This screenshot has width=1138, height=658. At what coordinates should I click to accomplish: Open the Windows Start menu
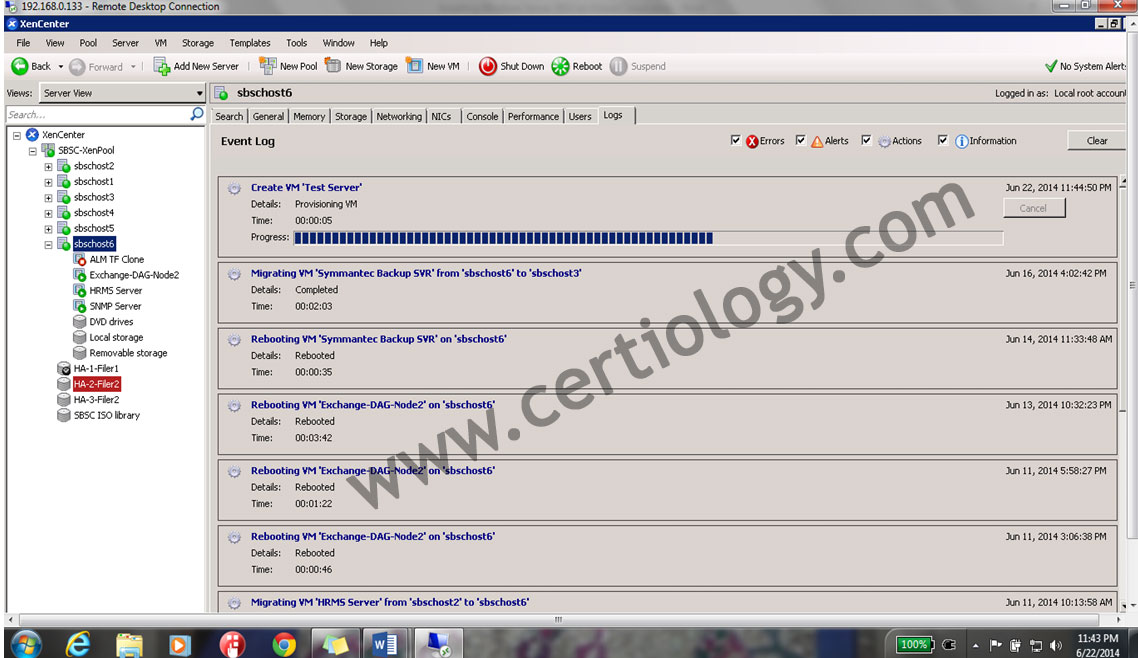[26, 644]
